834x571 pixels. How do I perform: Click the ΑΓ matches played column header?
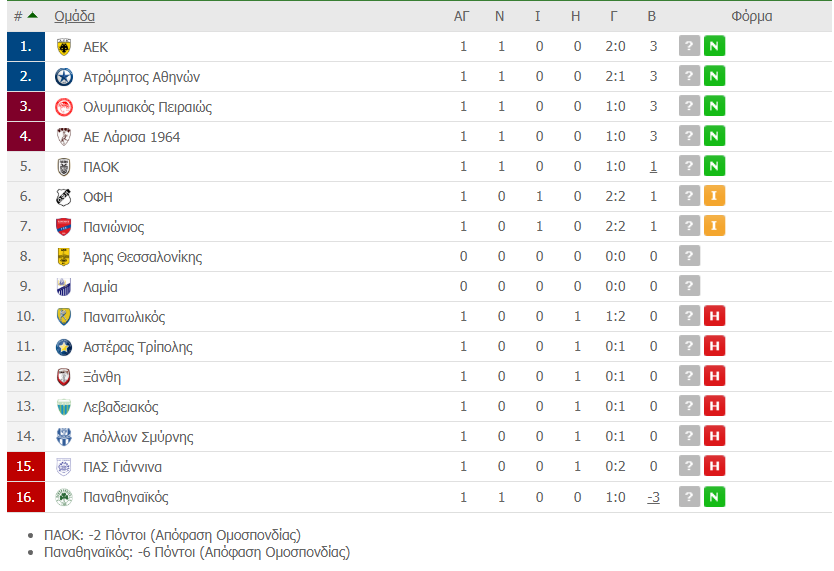pos(462,16)
